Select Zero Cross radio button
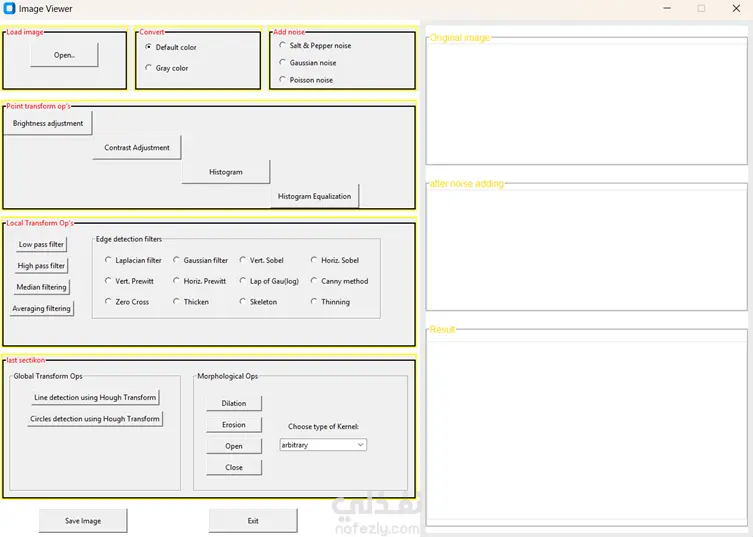753x537 pixels. point(108,301)
